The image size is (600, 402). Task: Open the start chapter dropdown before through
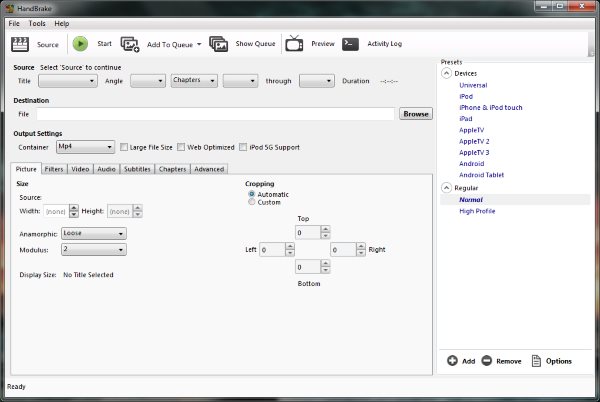[240, 81]
